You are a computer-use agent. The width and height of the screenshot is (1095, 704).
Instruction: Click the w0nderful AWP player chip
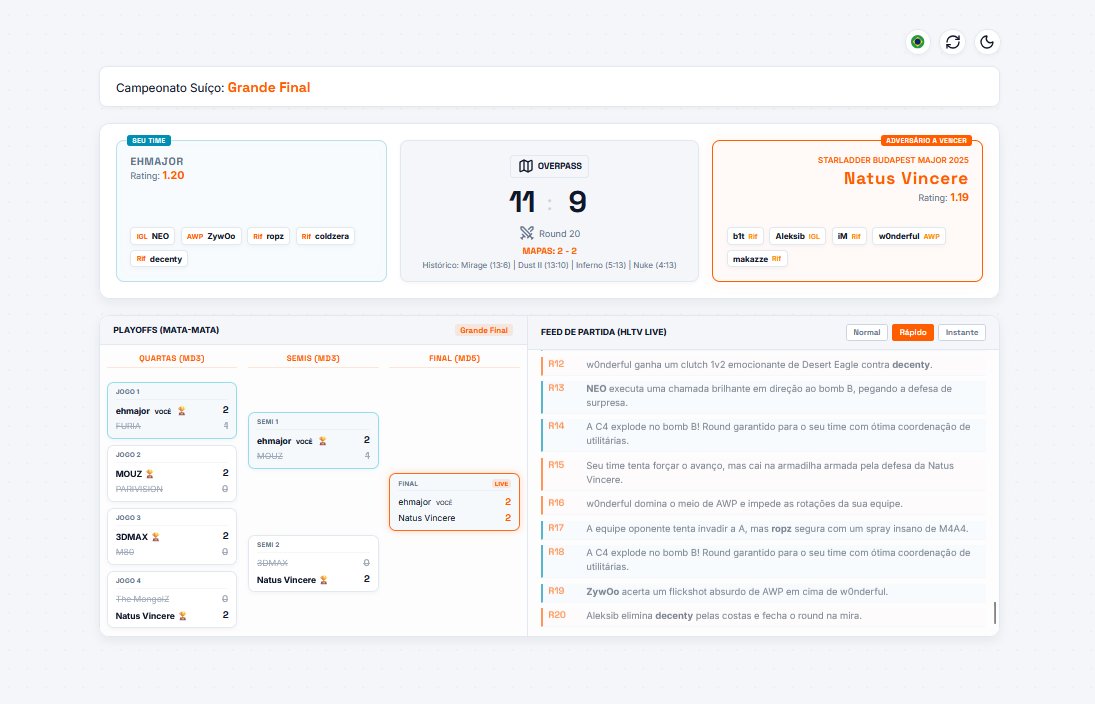click(909, 236)
